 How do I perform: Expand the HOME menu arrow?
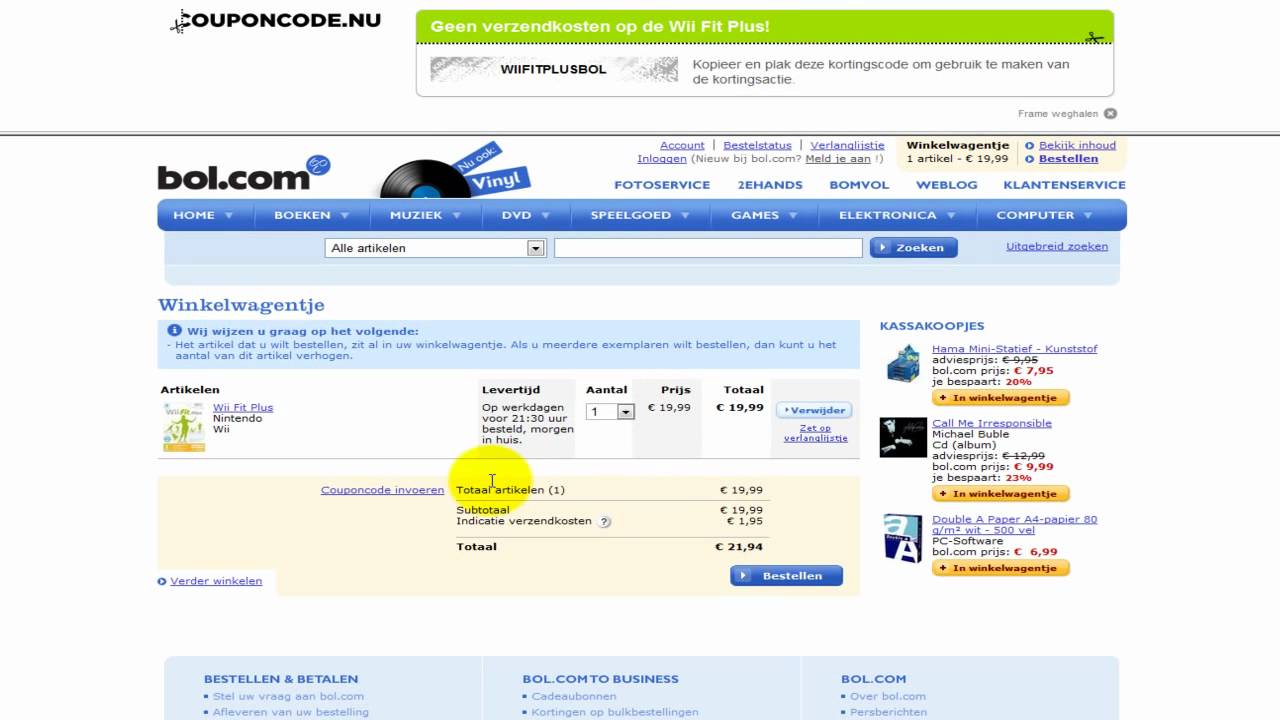[229, 216]
